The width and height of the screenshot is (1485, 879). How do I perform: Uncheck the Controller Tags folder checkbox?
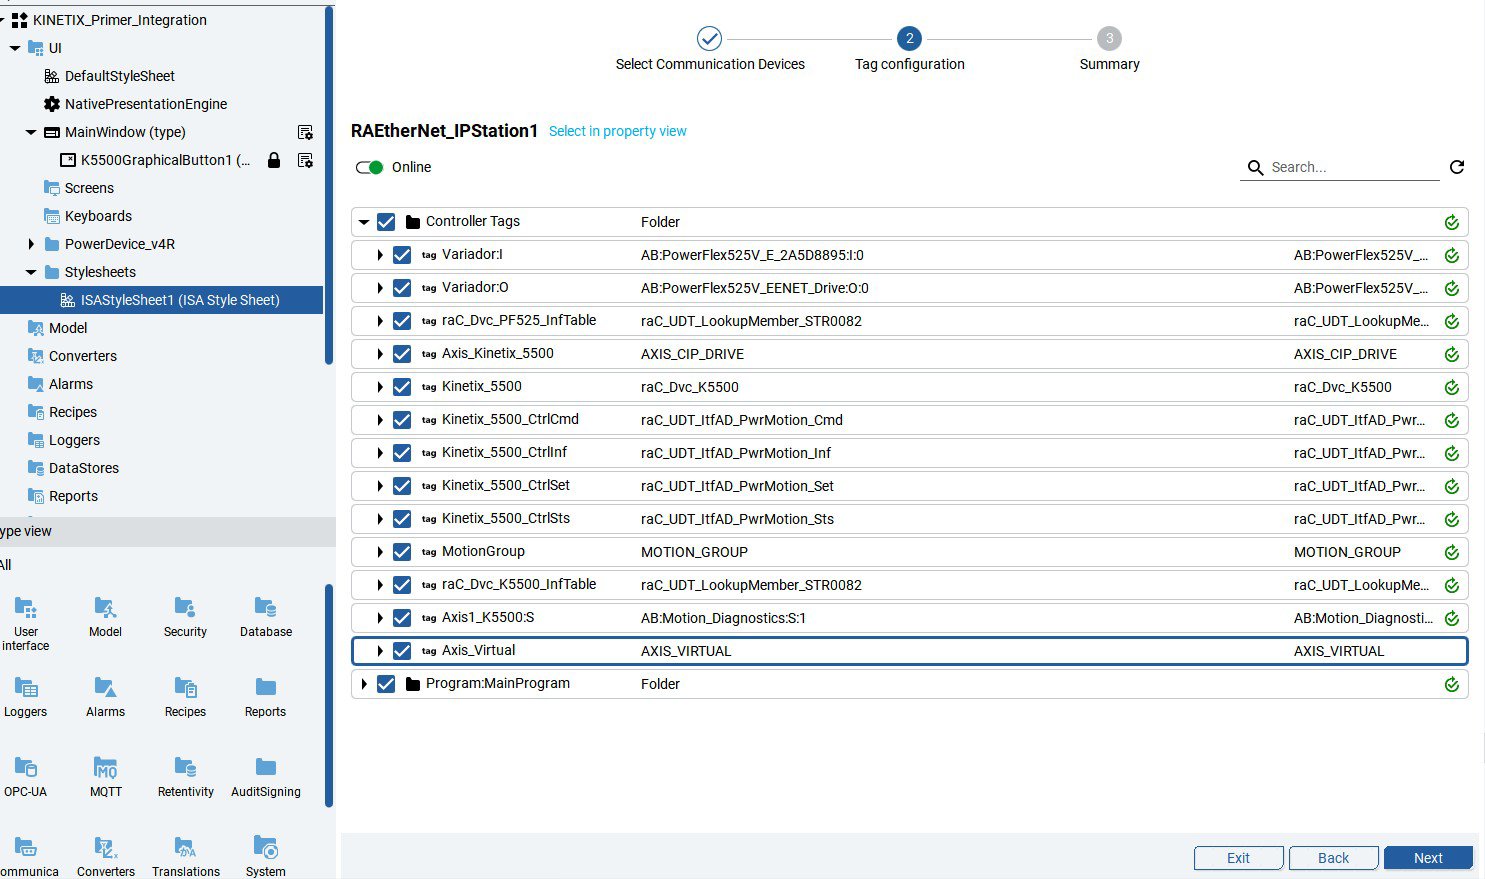[x=386, y=222]
